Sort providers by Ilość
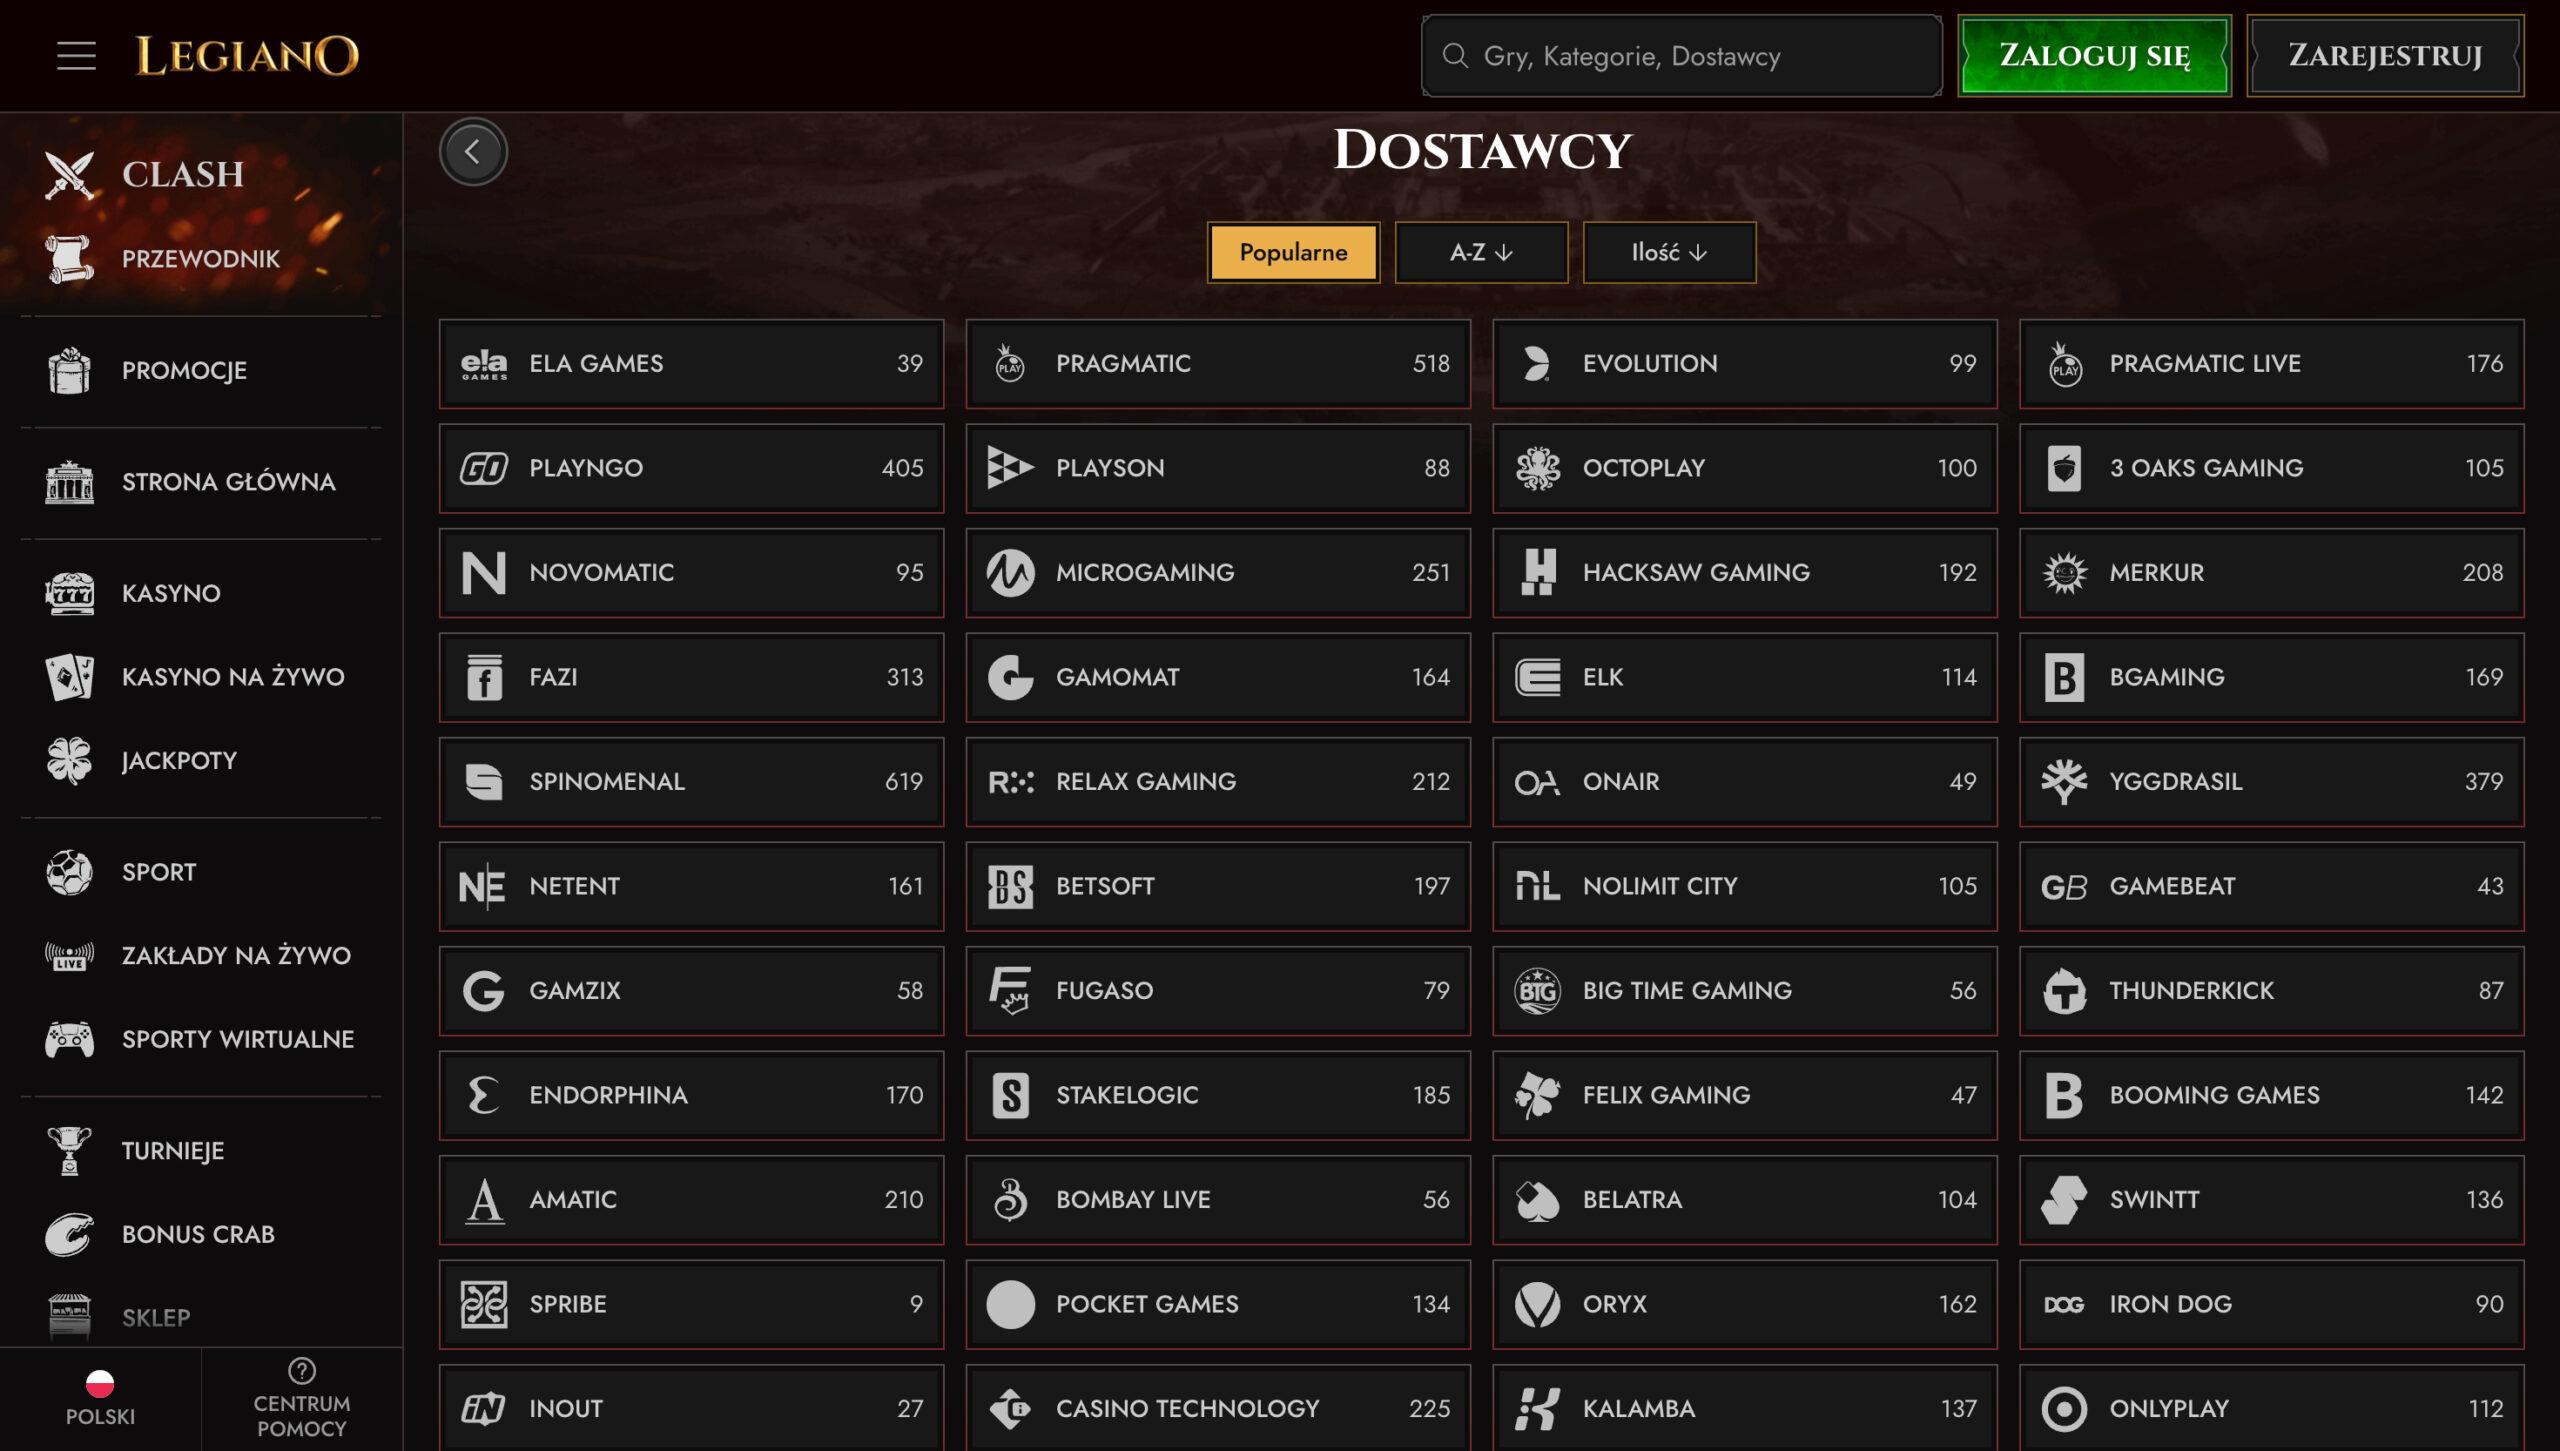 (x=1668, y=252)
